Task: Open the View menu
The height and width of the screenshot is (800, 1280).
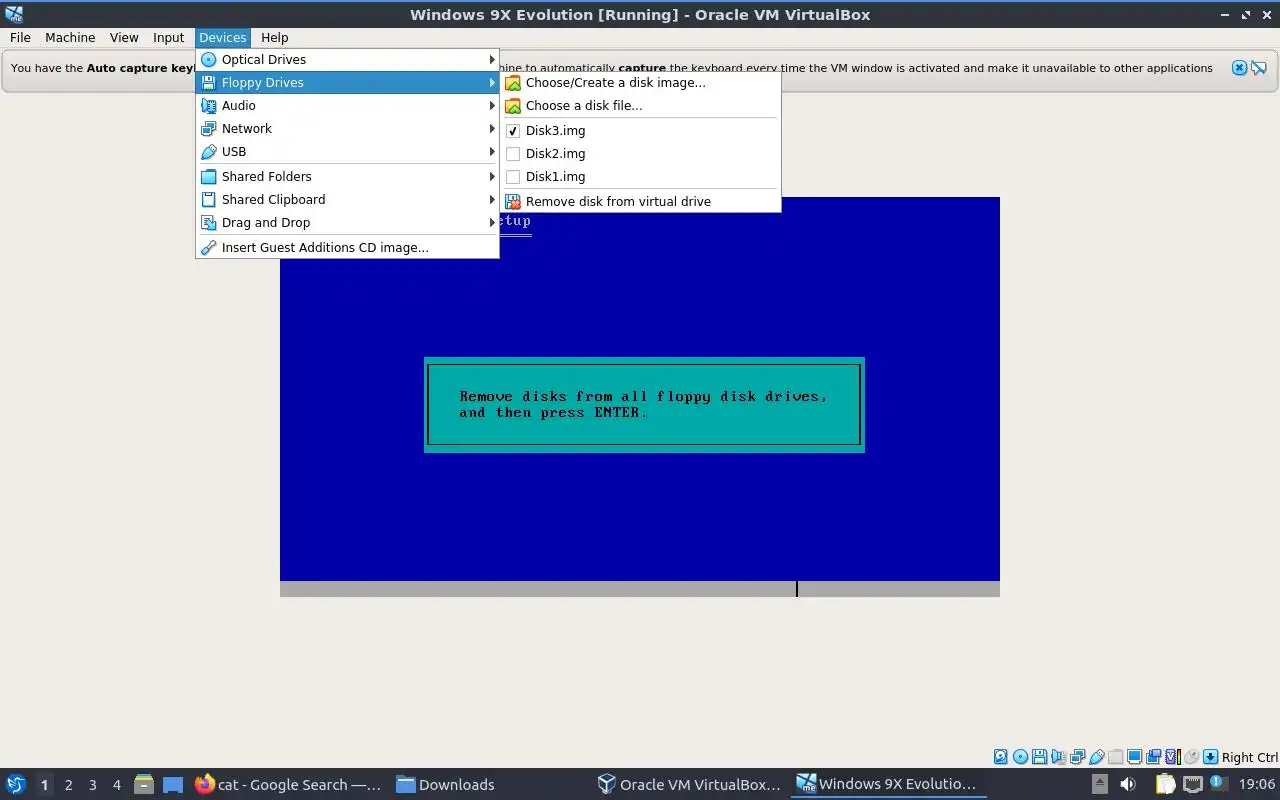Action: (x=124, y=37)
